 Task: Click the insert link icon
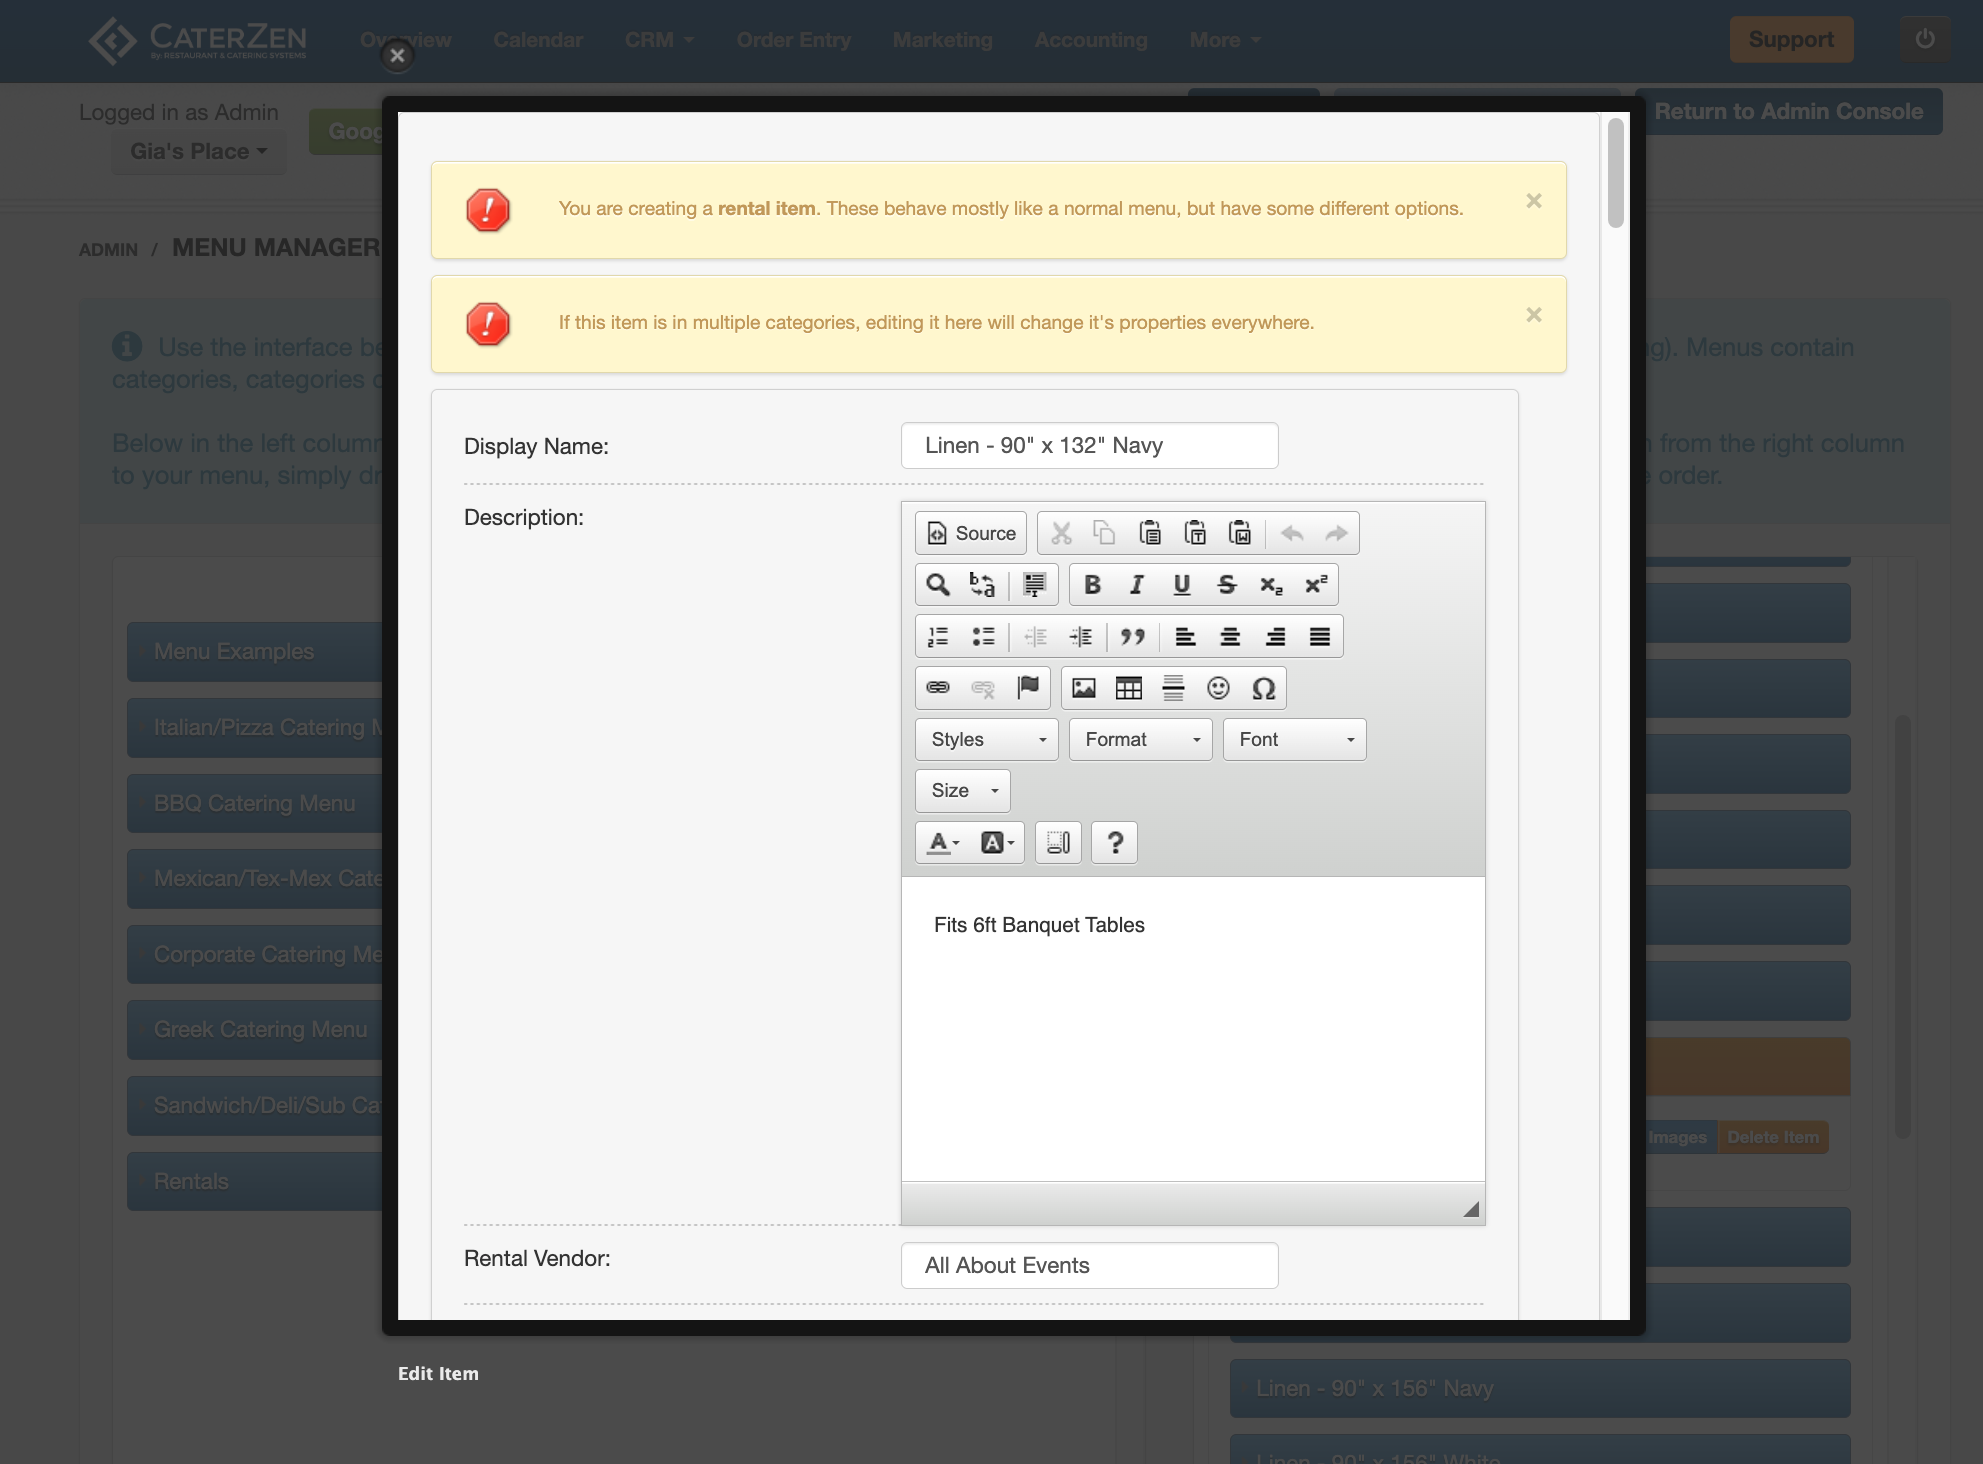(x=938, y=688)
